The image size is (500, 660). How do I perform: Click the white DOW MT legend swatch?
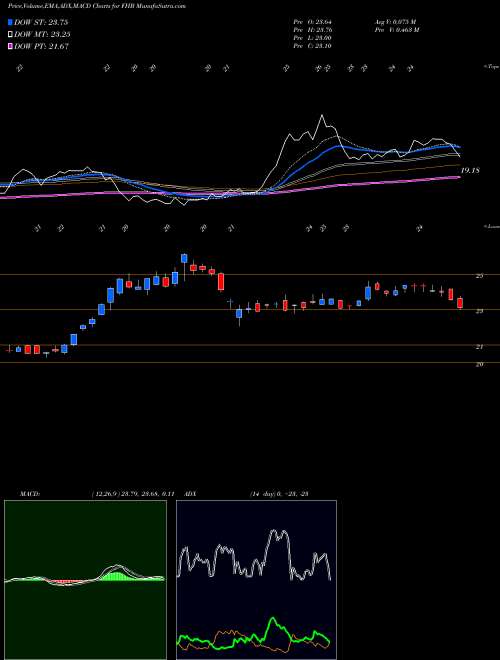[11, 35]
